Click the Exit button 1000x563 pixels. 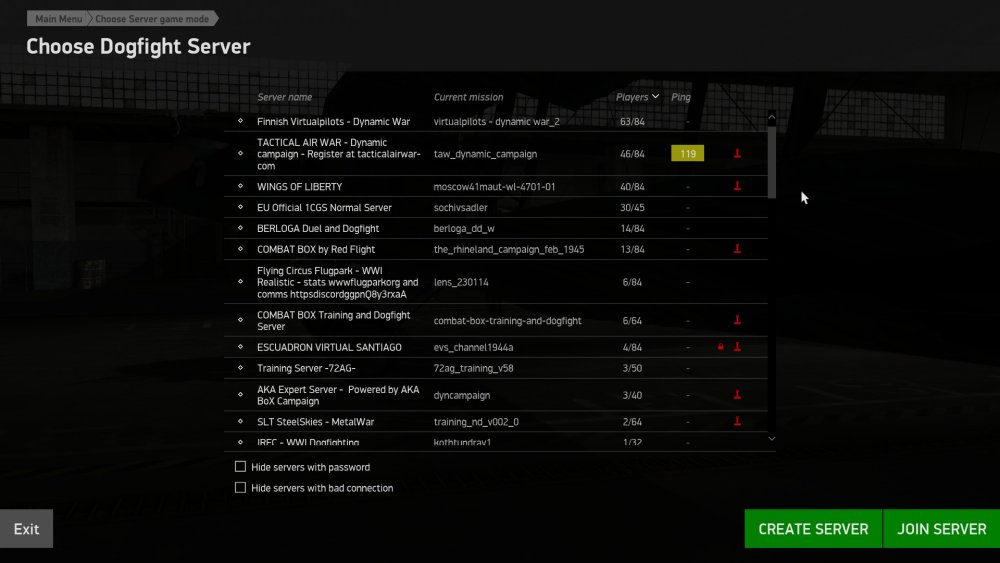26,529
